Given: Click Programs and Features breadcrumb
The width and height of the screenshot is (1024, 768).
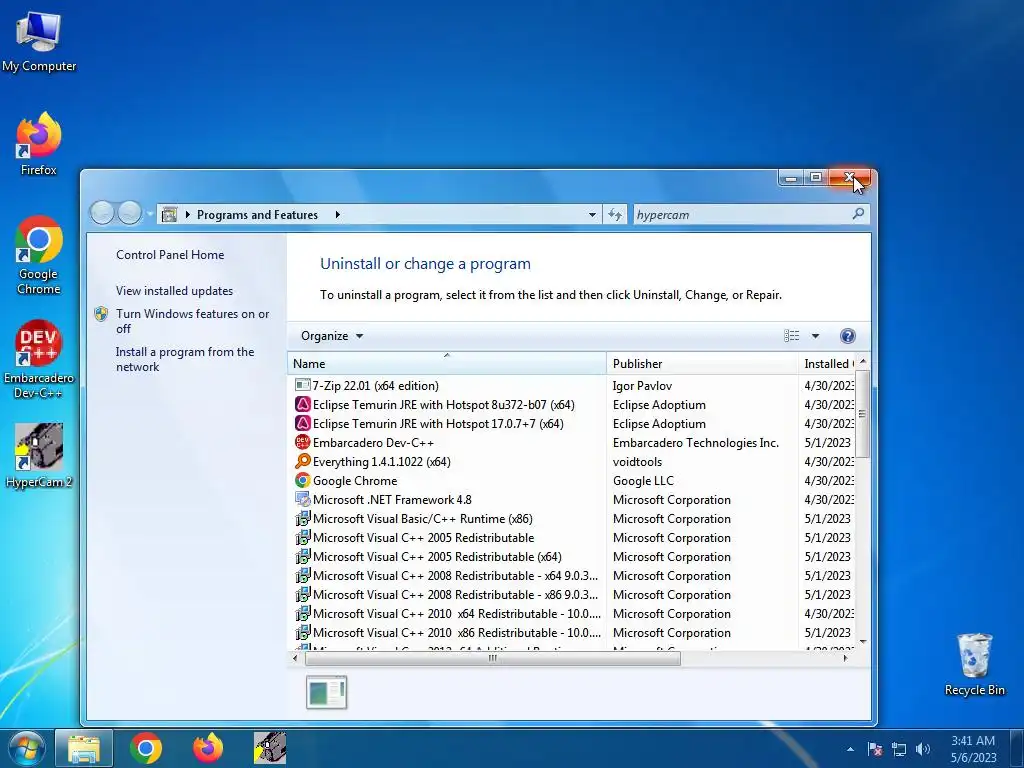Looking at the screenshot, I should [257, 214].
